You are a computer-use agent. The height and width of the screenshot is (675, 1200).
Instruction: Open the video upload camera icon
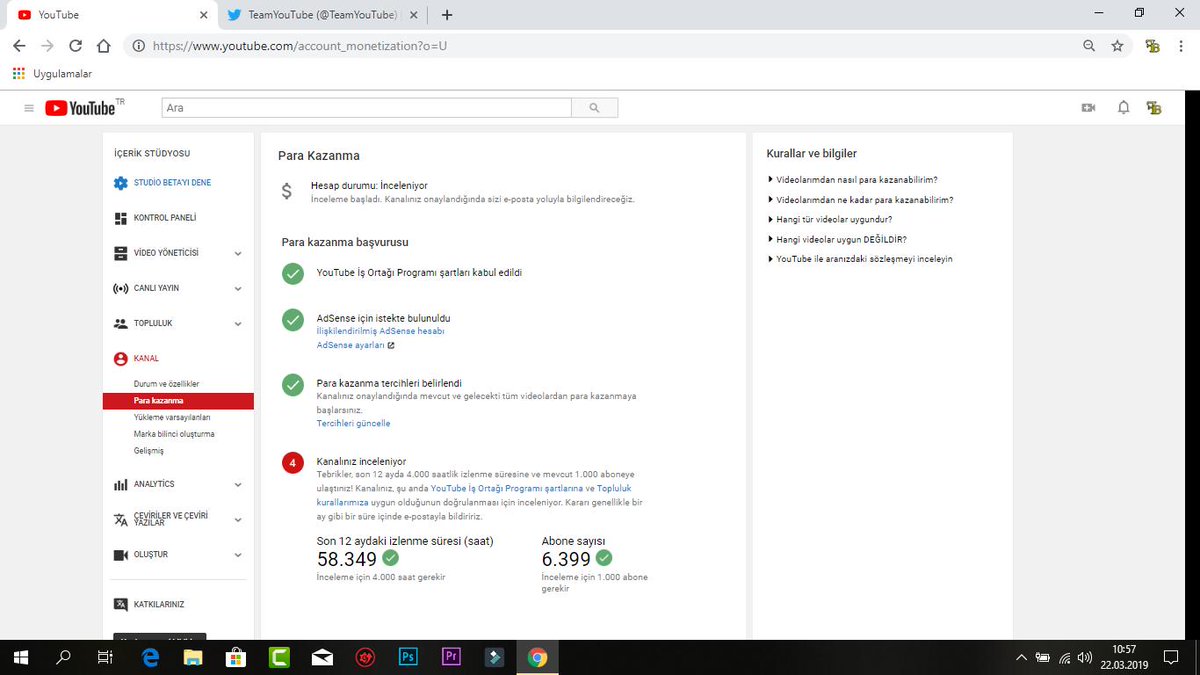pyautogui.click(x=1089, y=108)
